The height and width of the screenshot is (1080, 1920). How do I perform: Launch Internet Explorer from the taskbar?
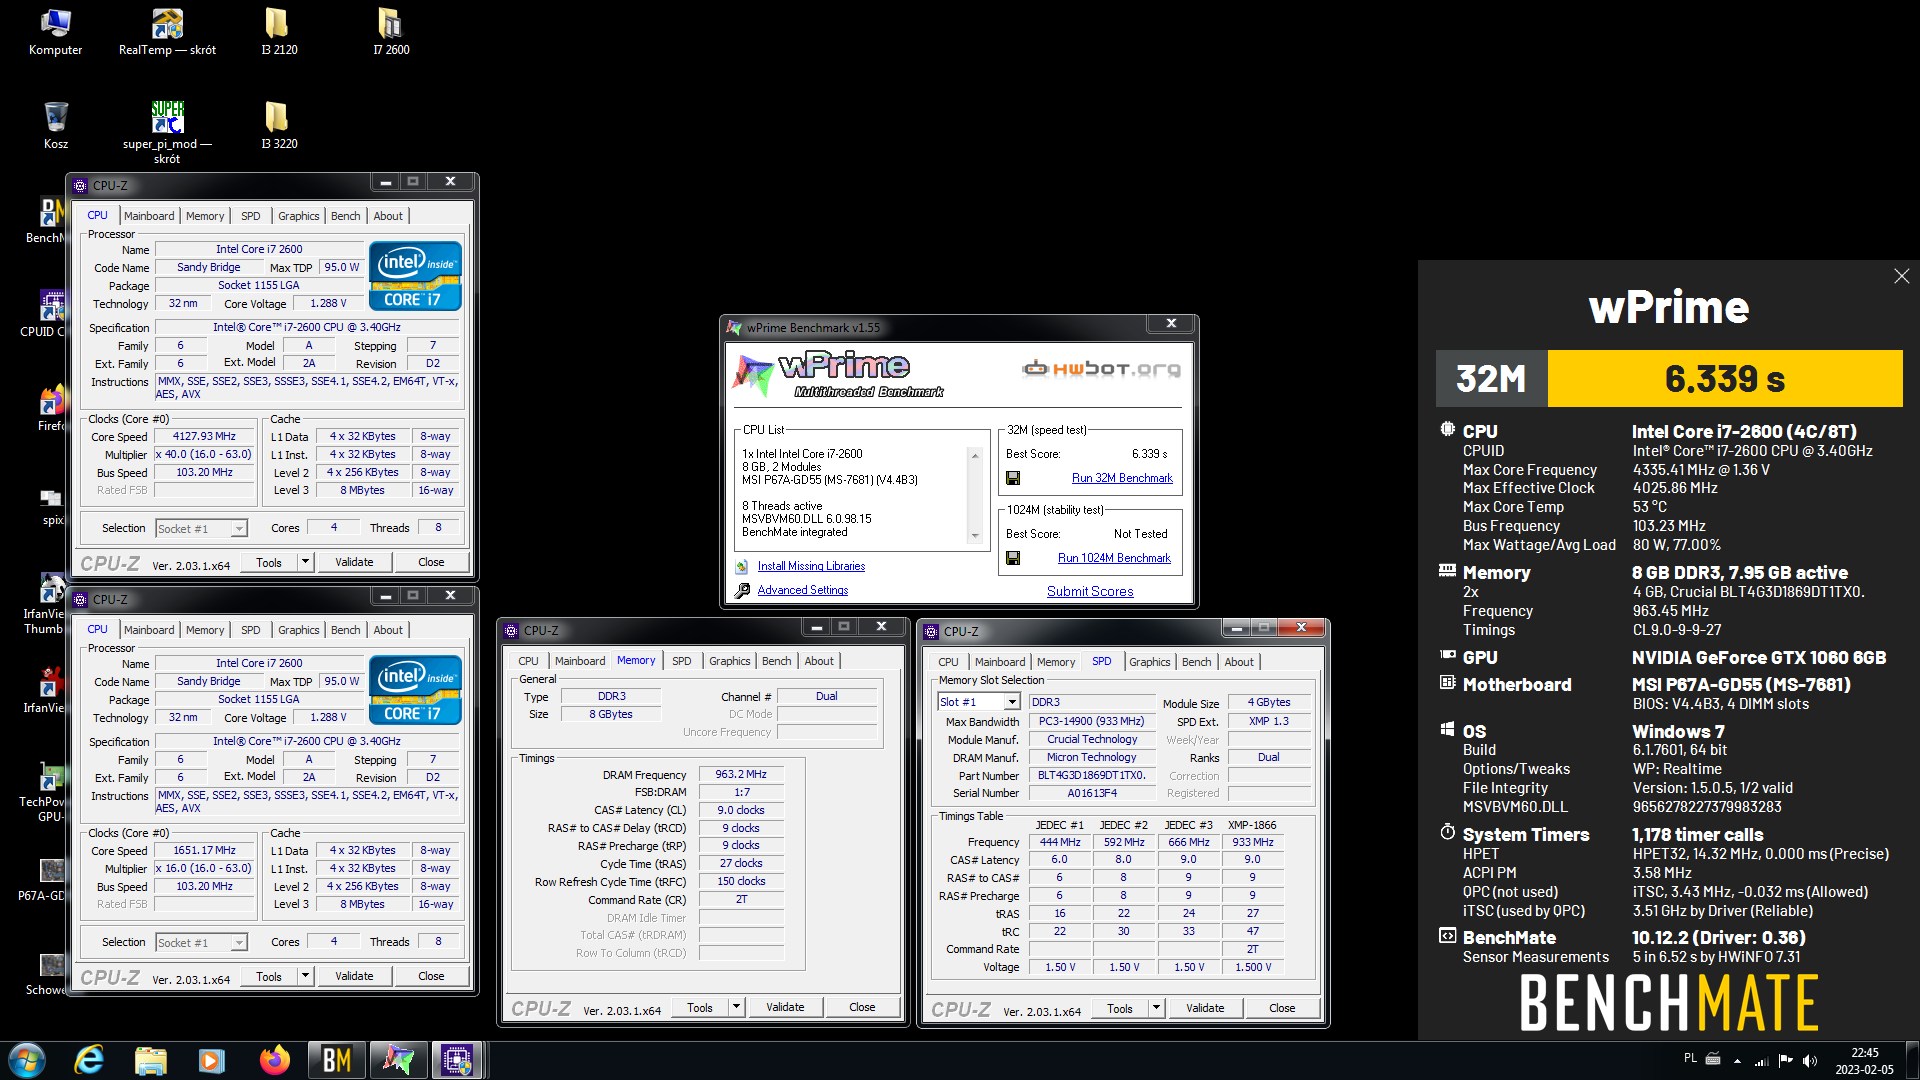coord(89,1060)
